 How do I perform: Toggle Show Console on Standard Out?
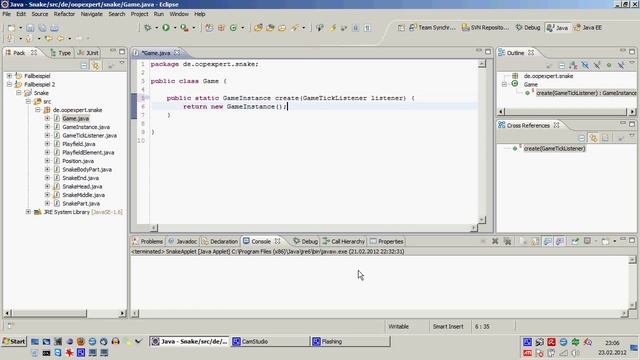point(548,241)
